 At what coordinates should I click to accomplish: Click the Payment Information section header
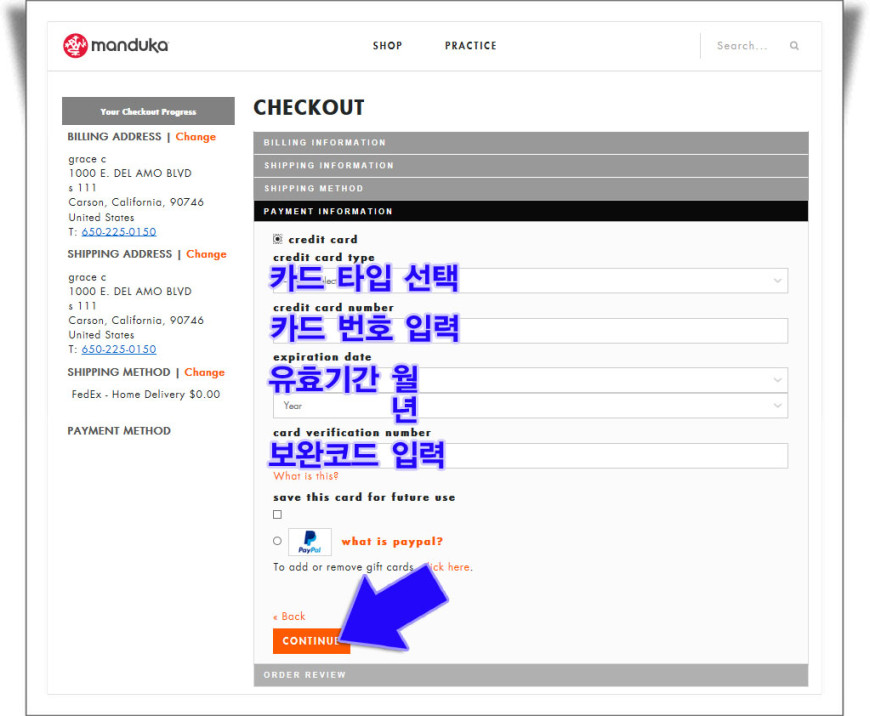[530, 211]
